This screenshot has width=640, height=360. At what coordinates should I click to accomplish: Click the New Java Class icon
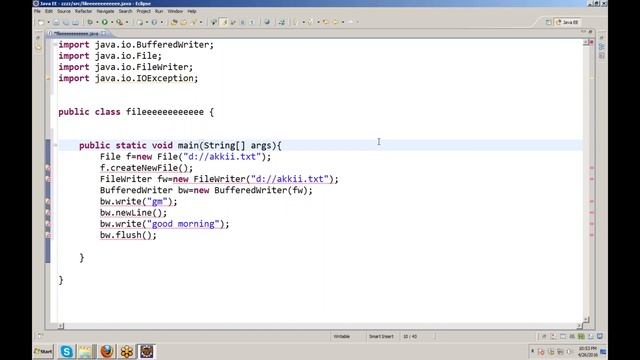point(154,22)
